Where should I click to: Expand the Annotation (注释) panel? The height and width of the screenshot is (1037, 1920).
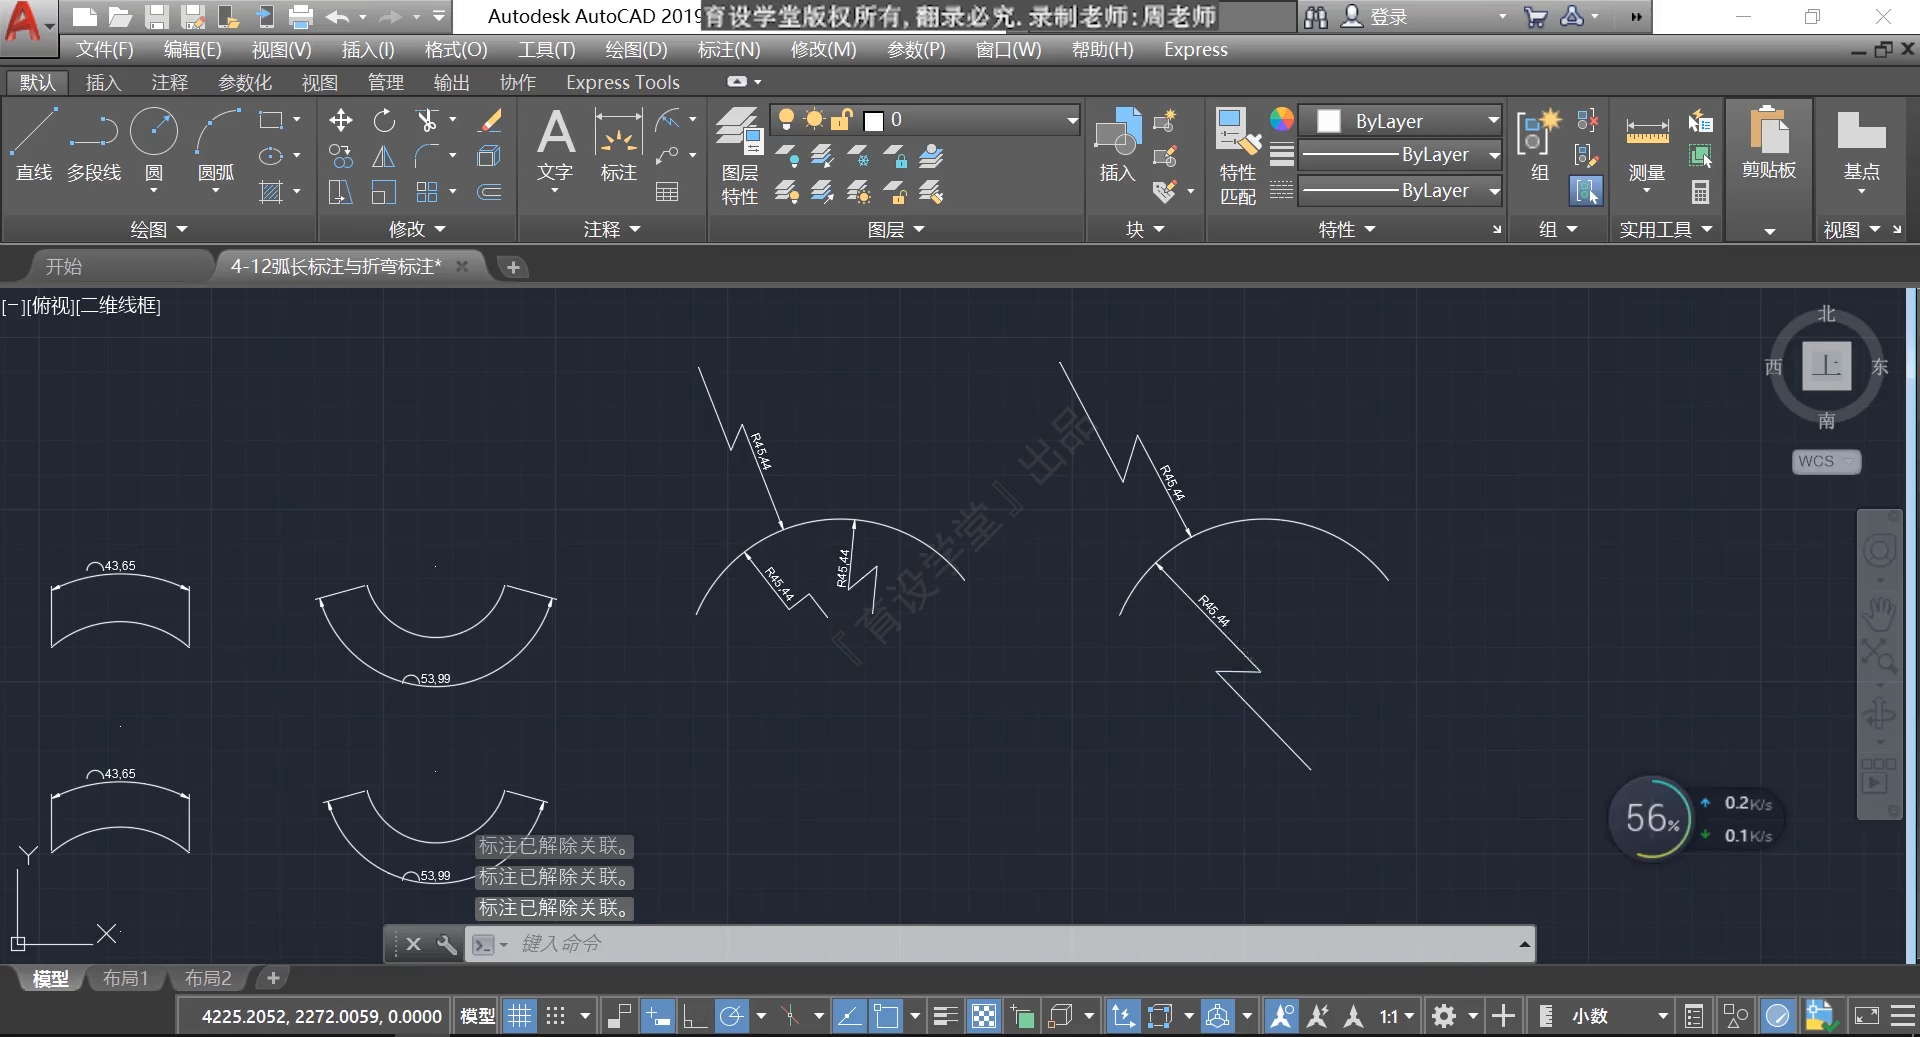(611, 229)
